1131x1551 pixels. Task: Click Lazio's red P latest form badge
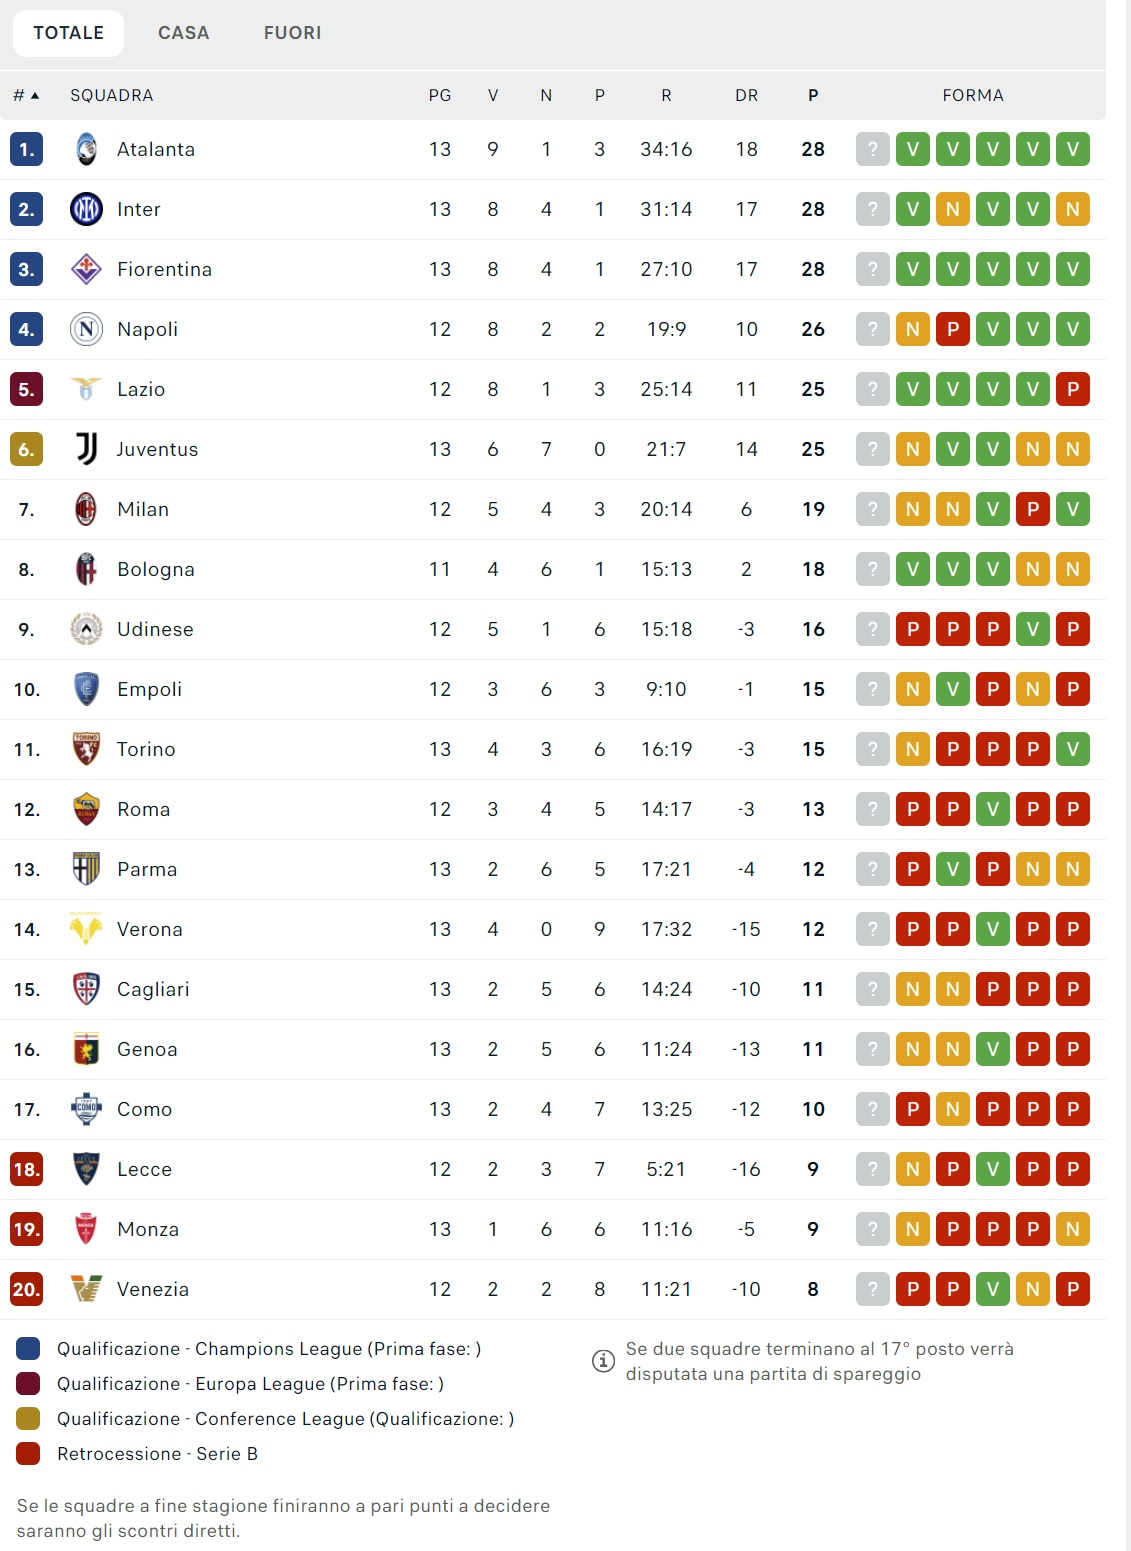(x=1073, y=389)
